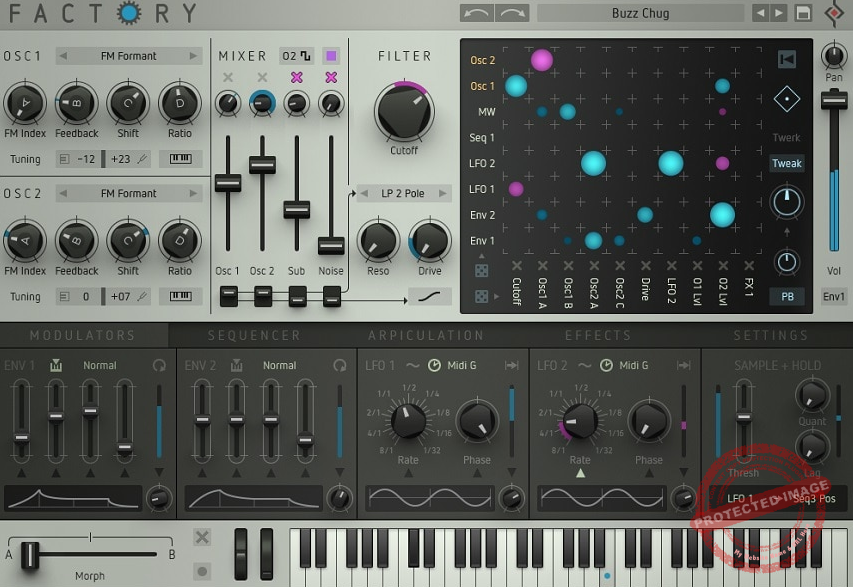Click the Twerk button

(x=787, y=138)
